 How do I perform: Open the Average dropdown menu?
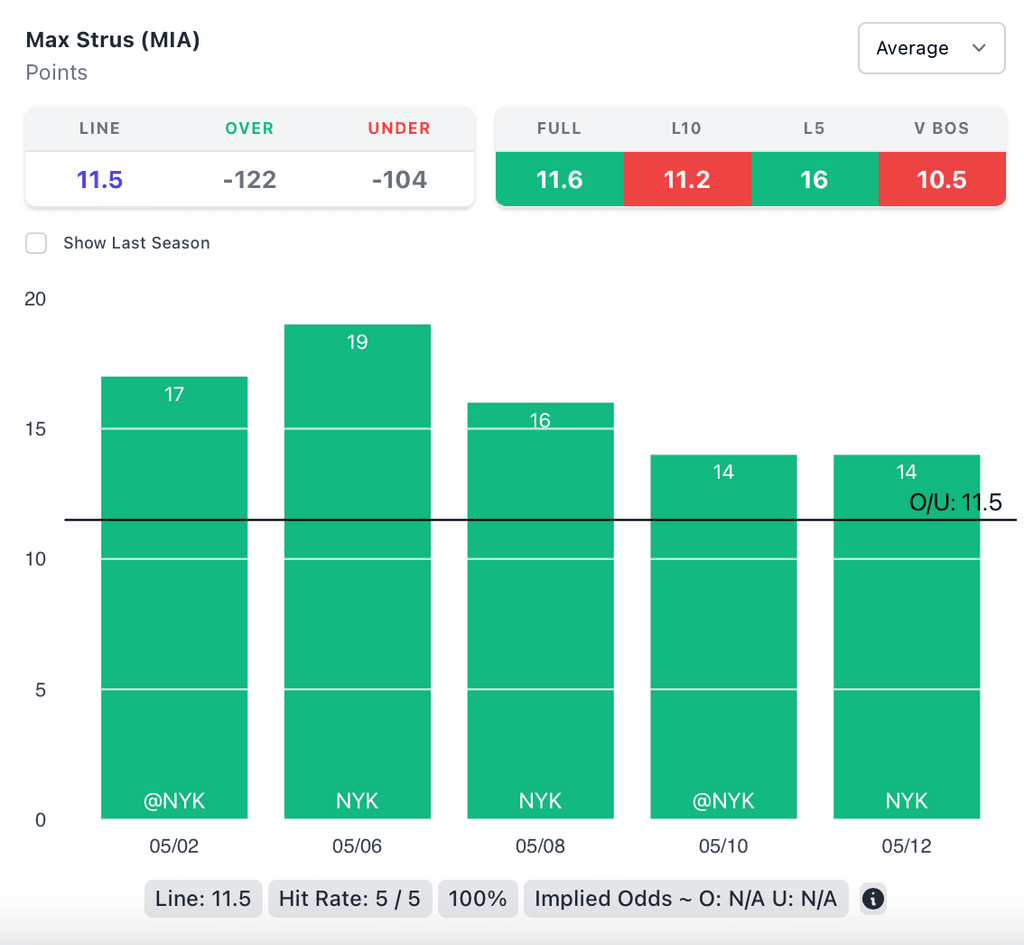click(x=930, y=48)
